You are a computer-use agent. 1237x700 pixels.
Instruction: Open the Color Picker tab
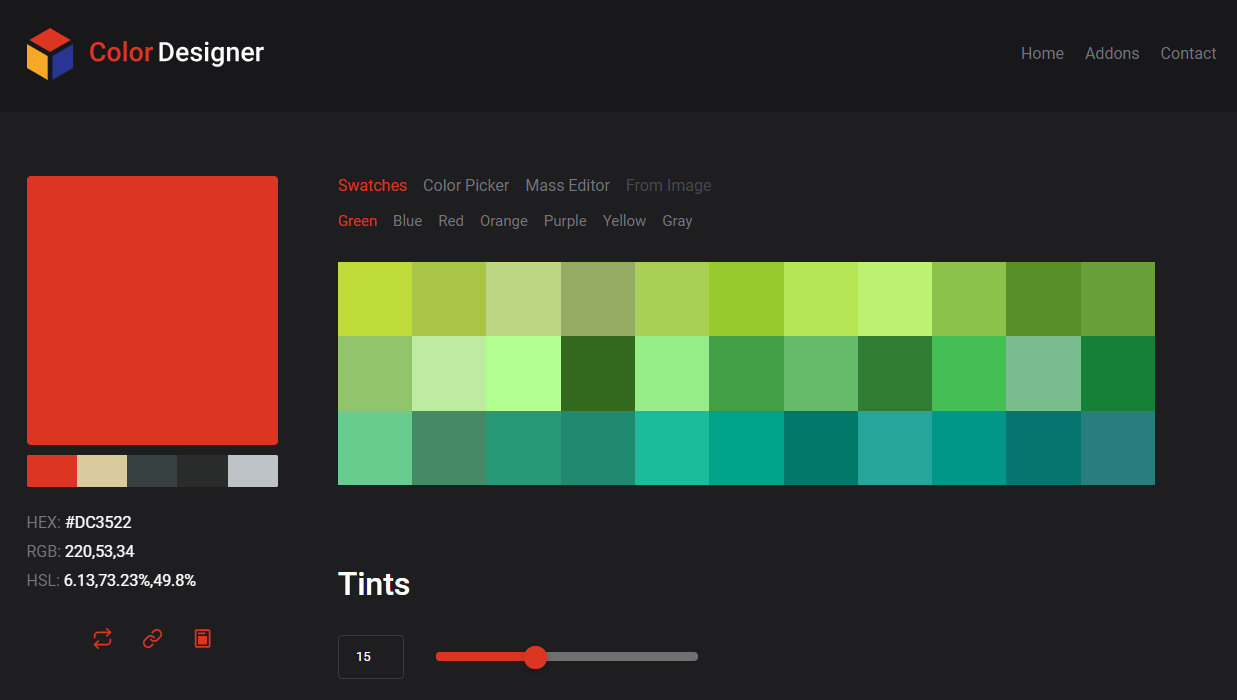466,185
